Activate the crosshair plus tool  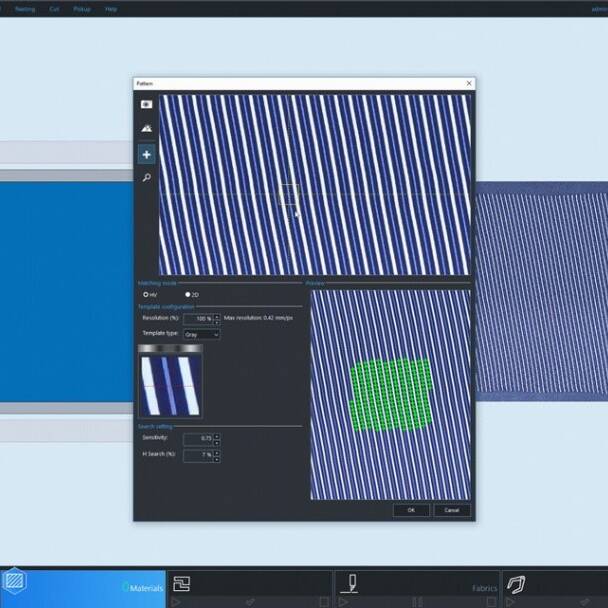(147, 154)
